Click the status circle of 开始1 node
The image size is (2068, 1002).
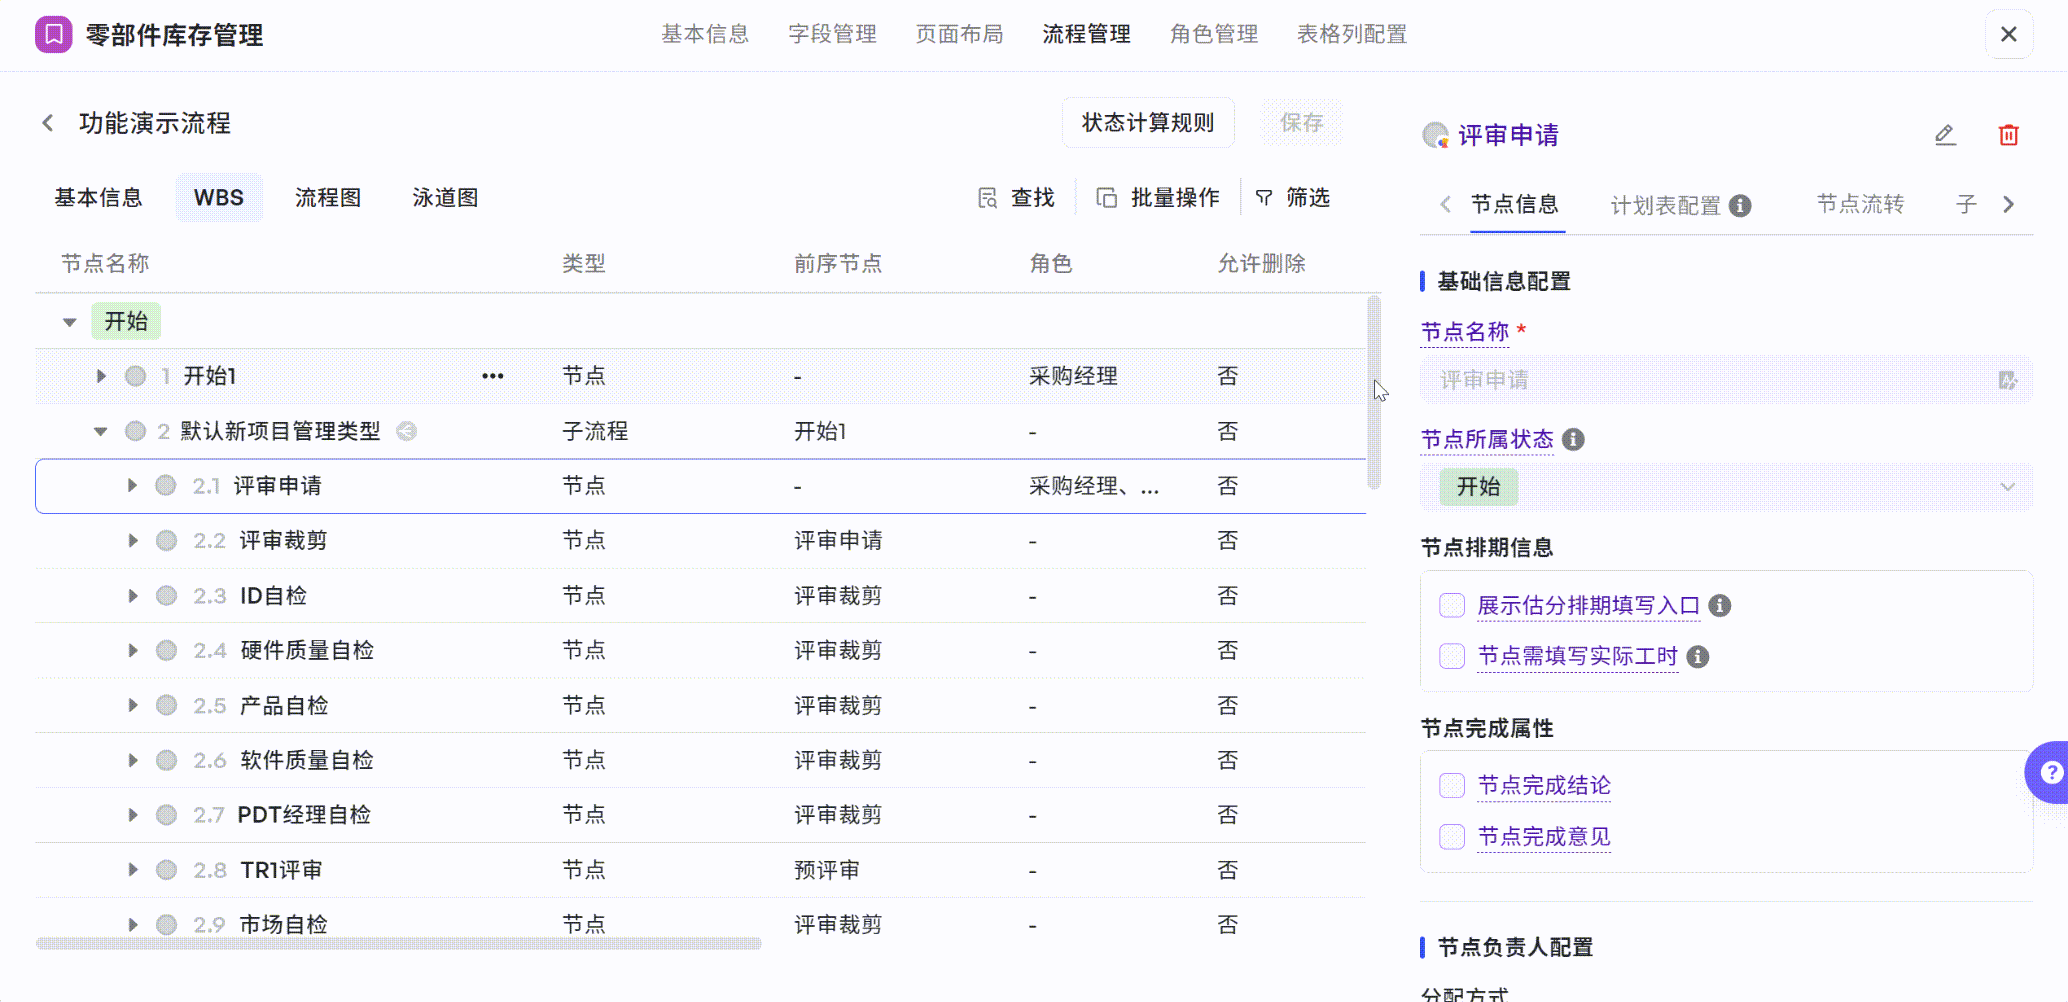tap(136, 376)
